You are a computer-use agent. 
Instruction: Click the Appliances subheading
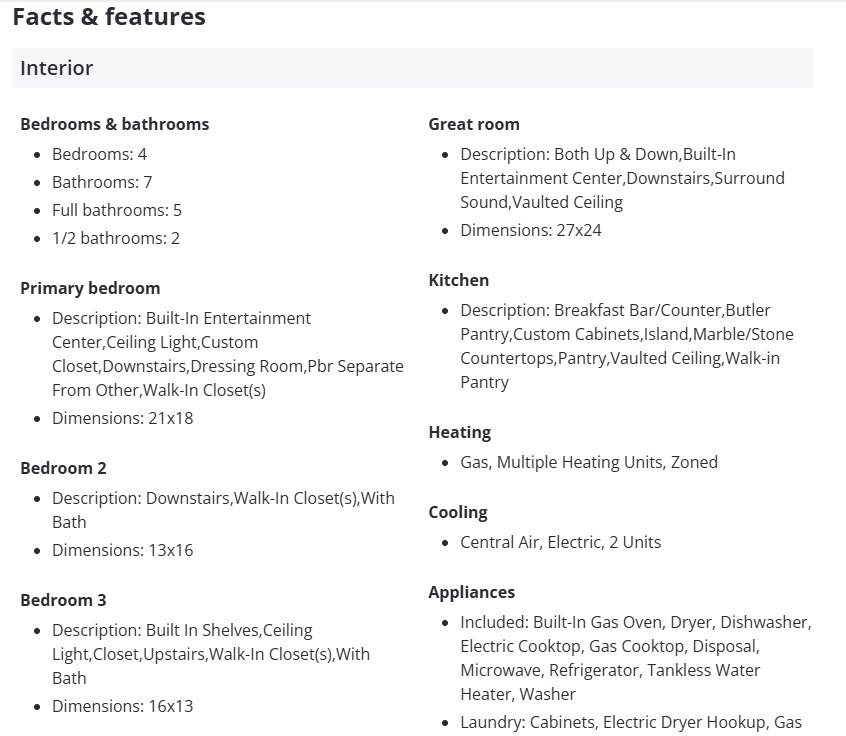472,592
